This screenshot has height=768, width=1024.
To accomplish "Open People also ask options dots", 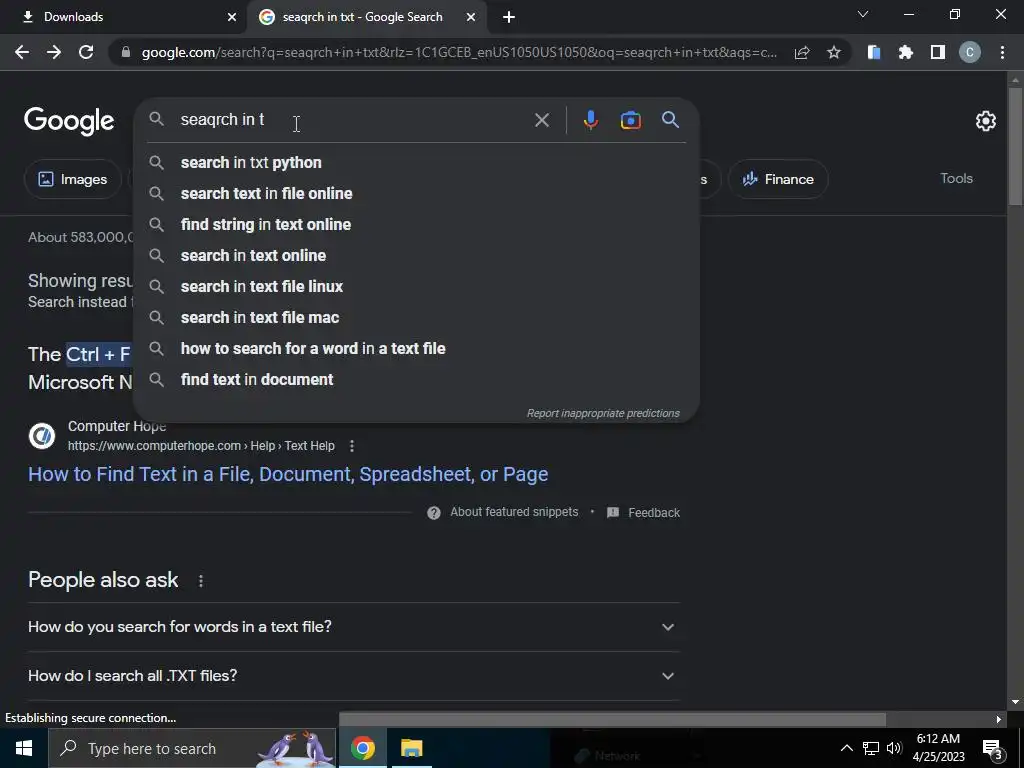I will (x=200, y=581).
